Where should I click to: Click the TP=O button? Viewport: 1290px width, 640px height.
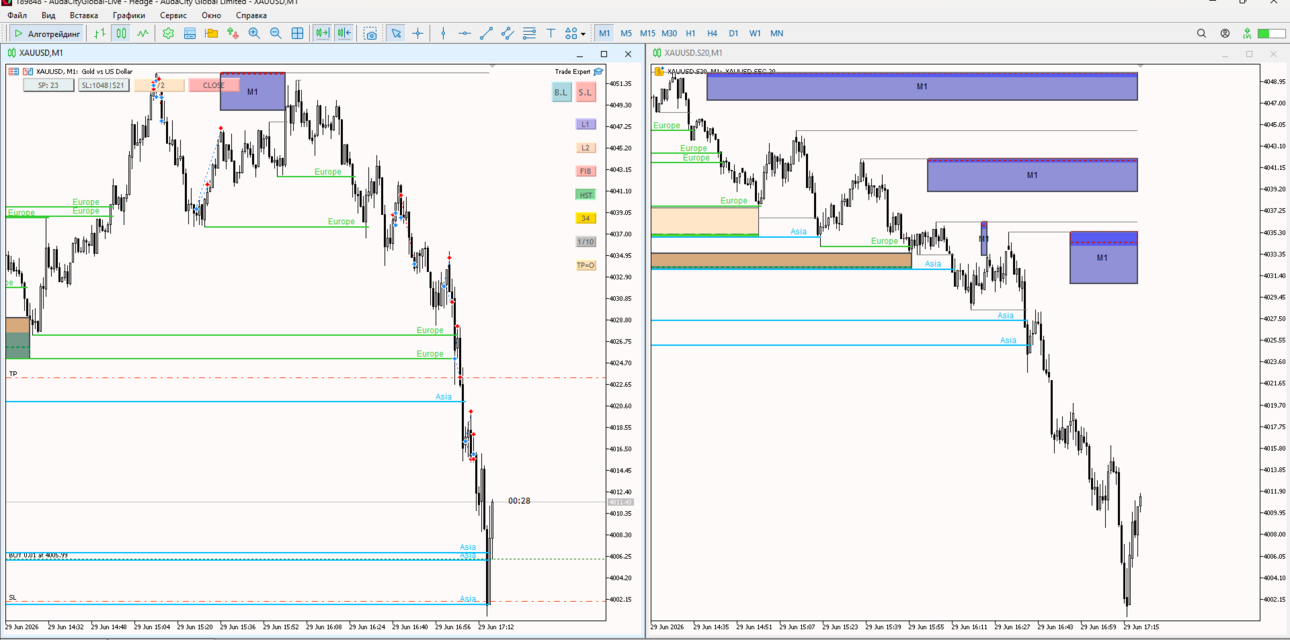click(586, 265)
